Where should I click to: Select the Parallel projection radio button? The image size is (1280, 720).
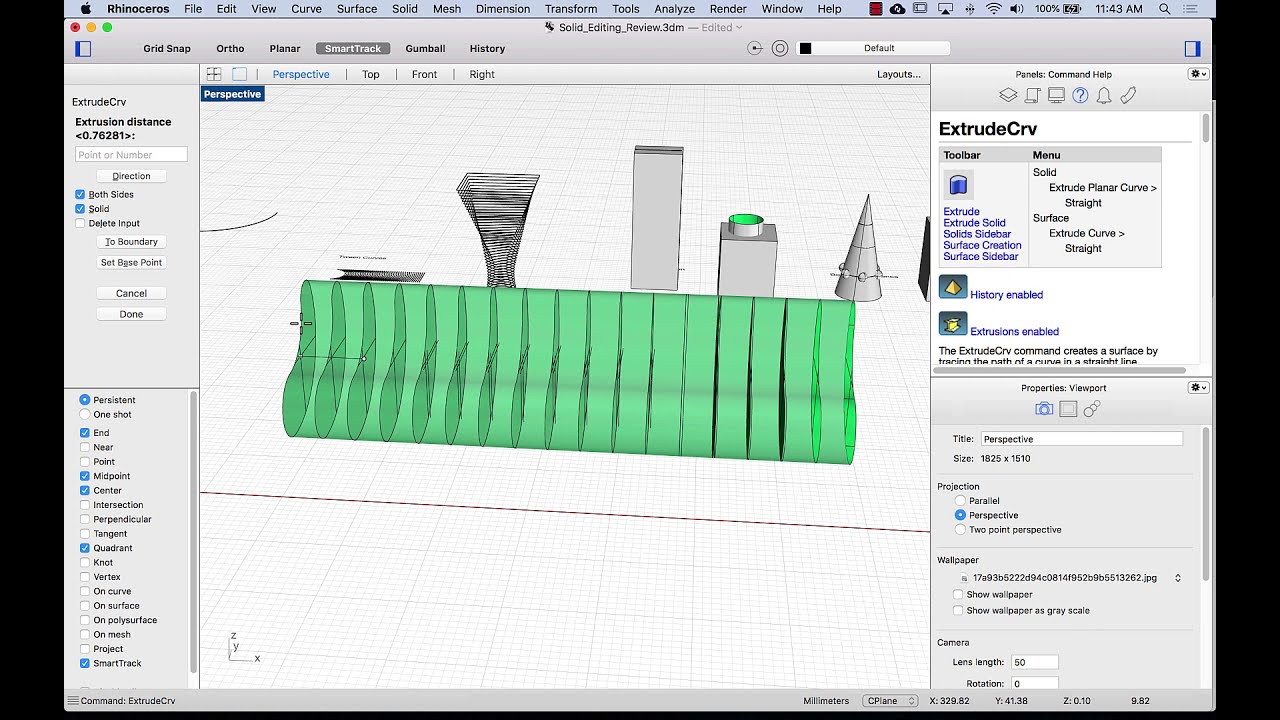coord(960,501)
